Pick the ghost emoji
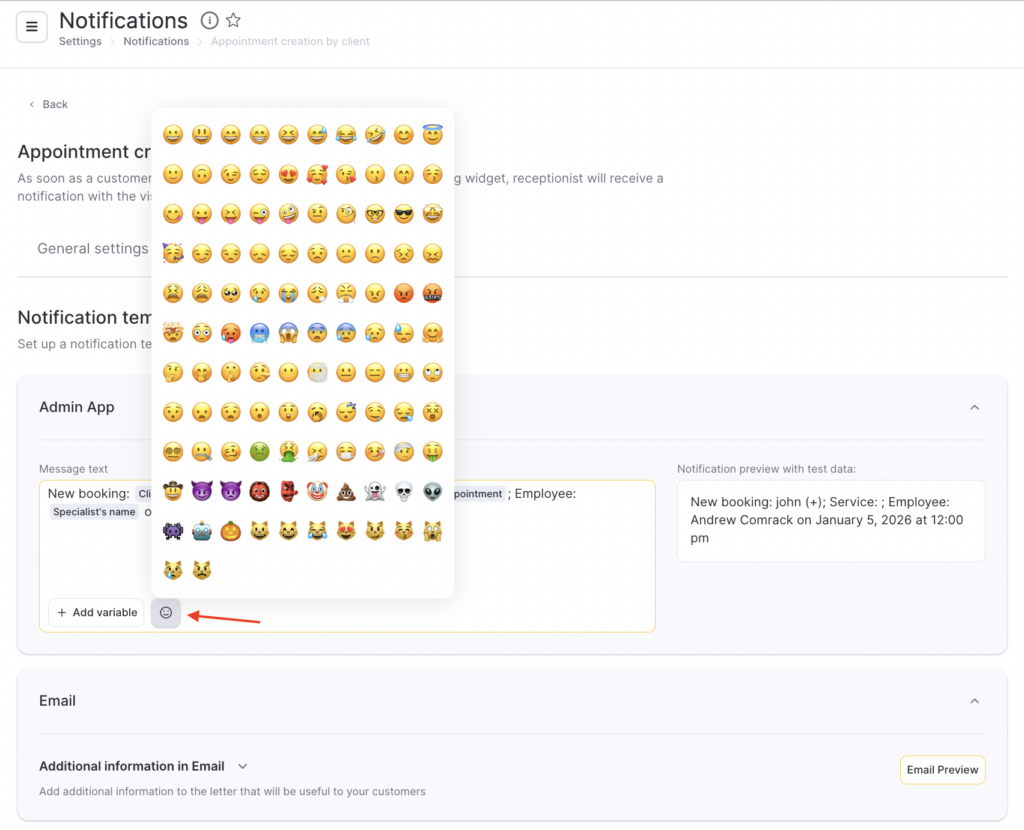This screenshot has height=830, width=1024. pyautogui.click(x=375, y=491)
